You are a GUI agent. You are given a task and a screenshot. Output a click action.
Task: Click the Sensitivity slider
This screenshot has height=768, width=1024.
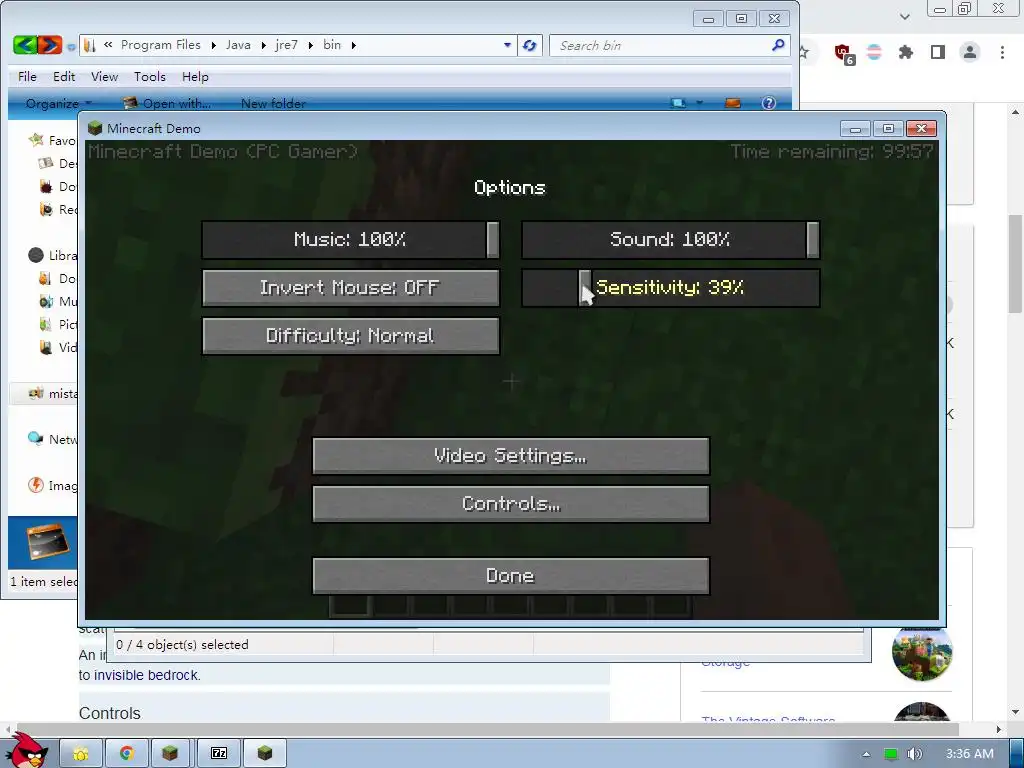point(670,288)
